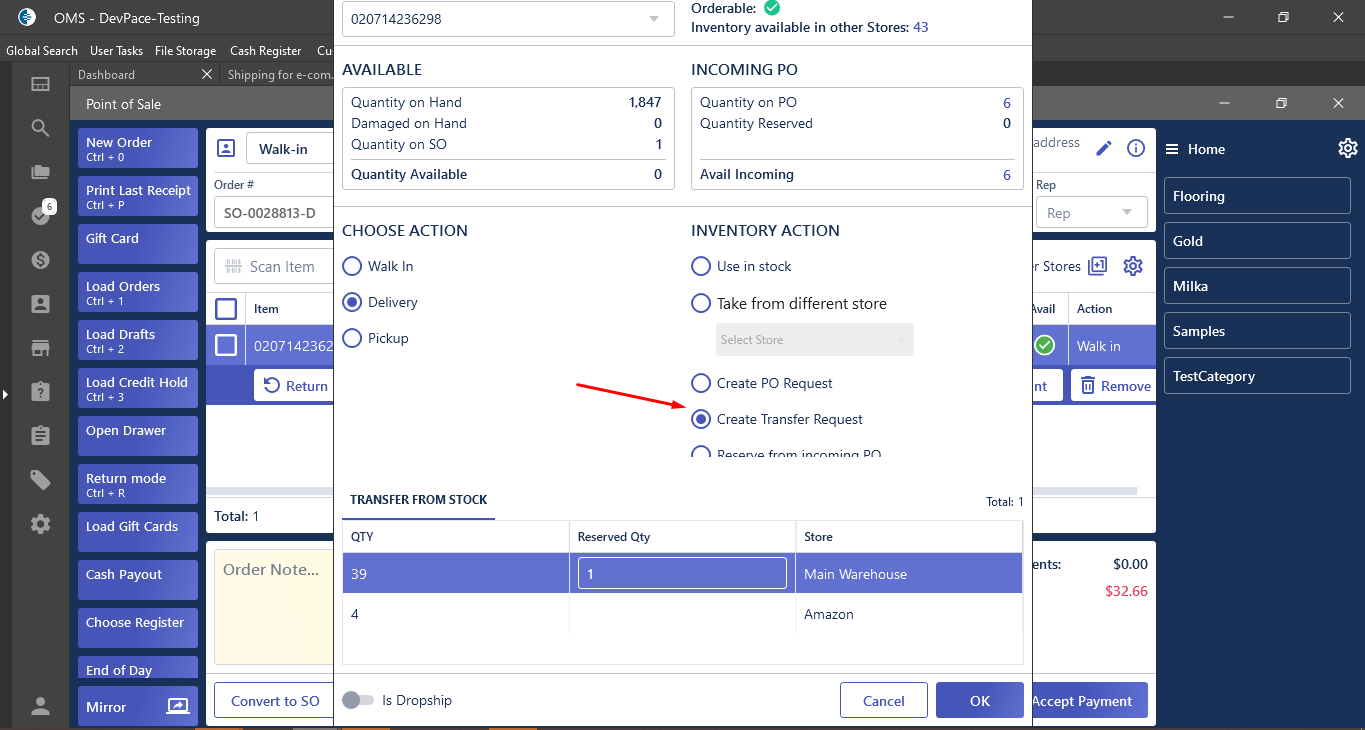
Task: Open the Flooring category
Action: 1257,196
